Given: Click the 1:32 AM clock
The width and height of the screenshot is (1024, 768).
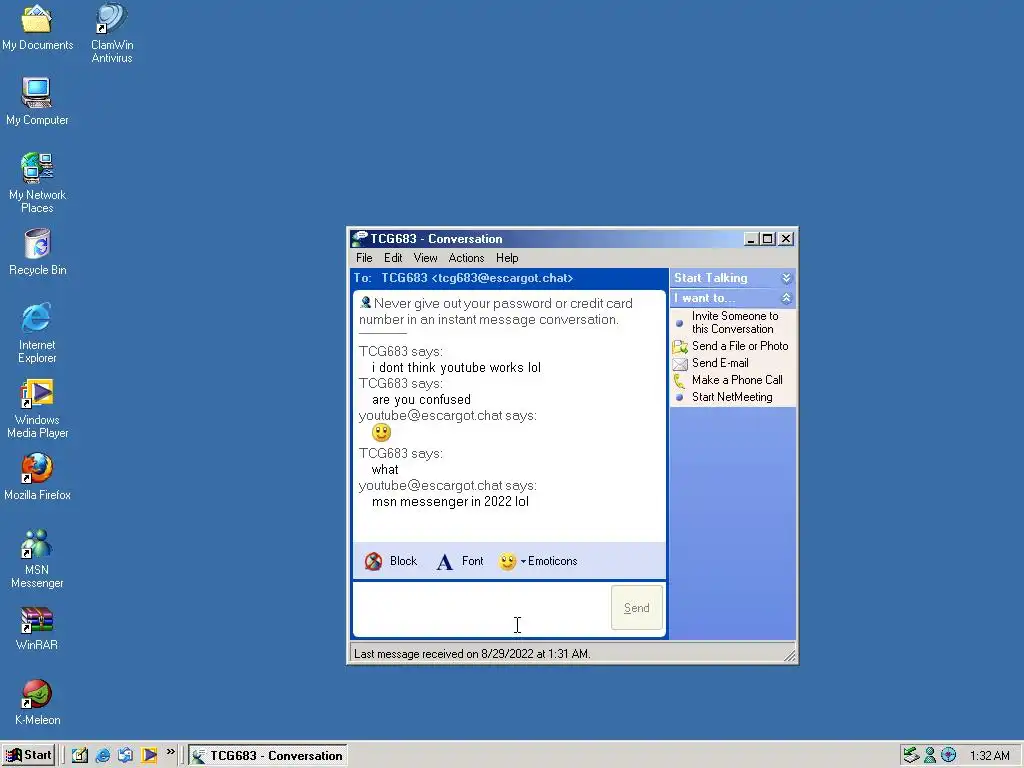Looking at the screenshot, I should click(989, 756).
